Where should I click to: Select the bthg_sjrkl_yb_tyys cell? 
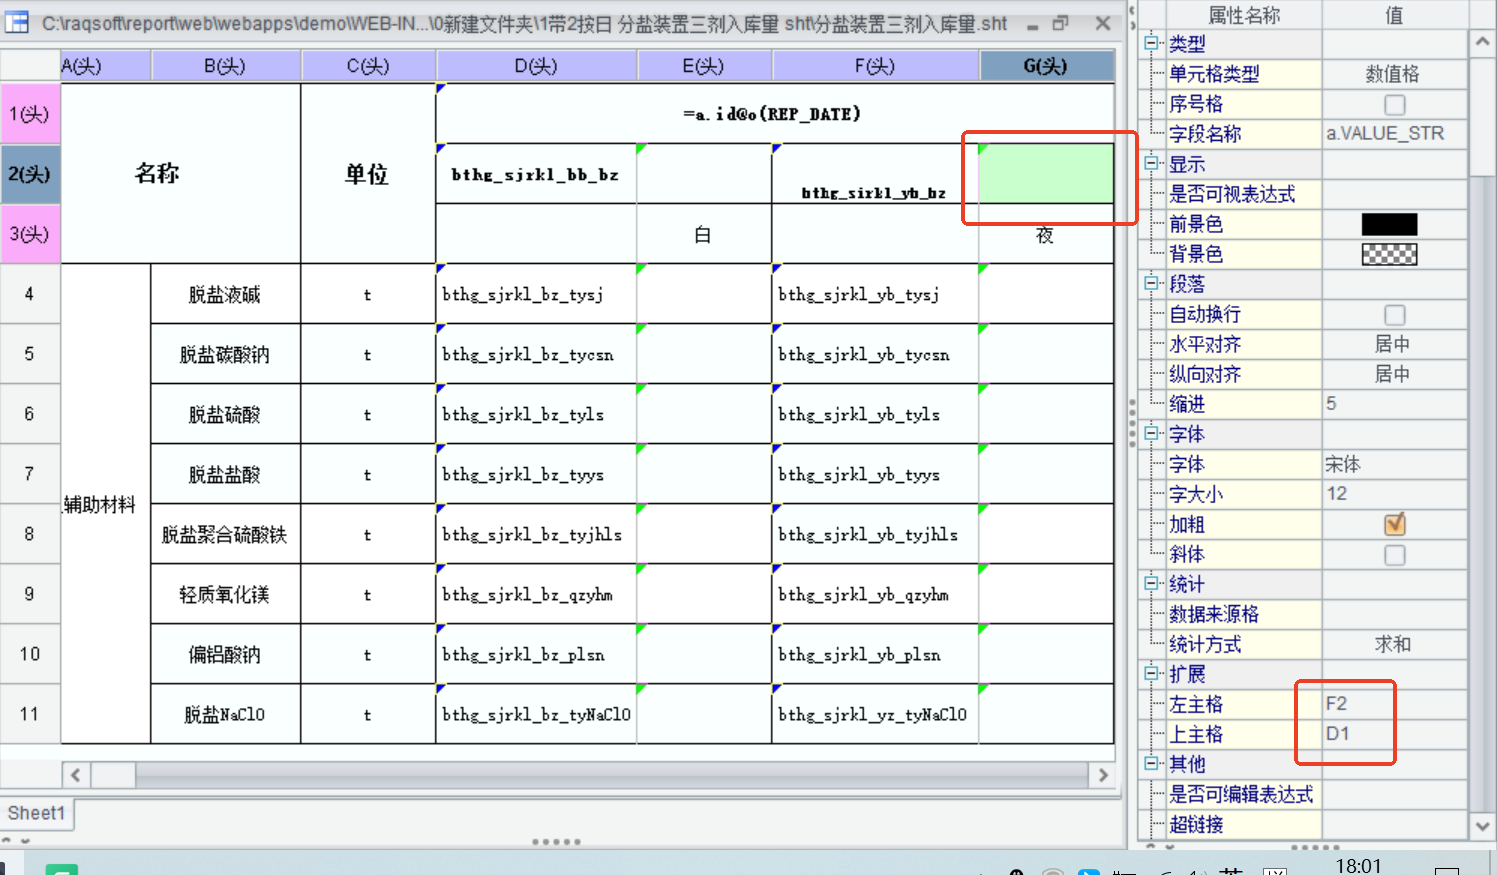[x=876, y=474]
